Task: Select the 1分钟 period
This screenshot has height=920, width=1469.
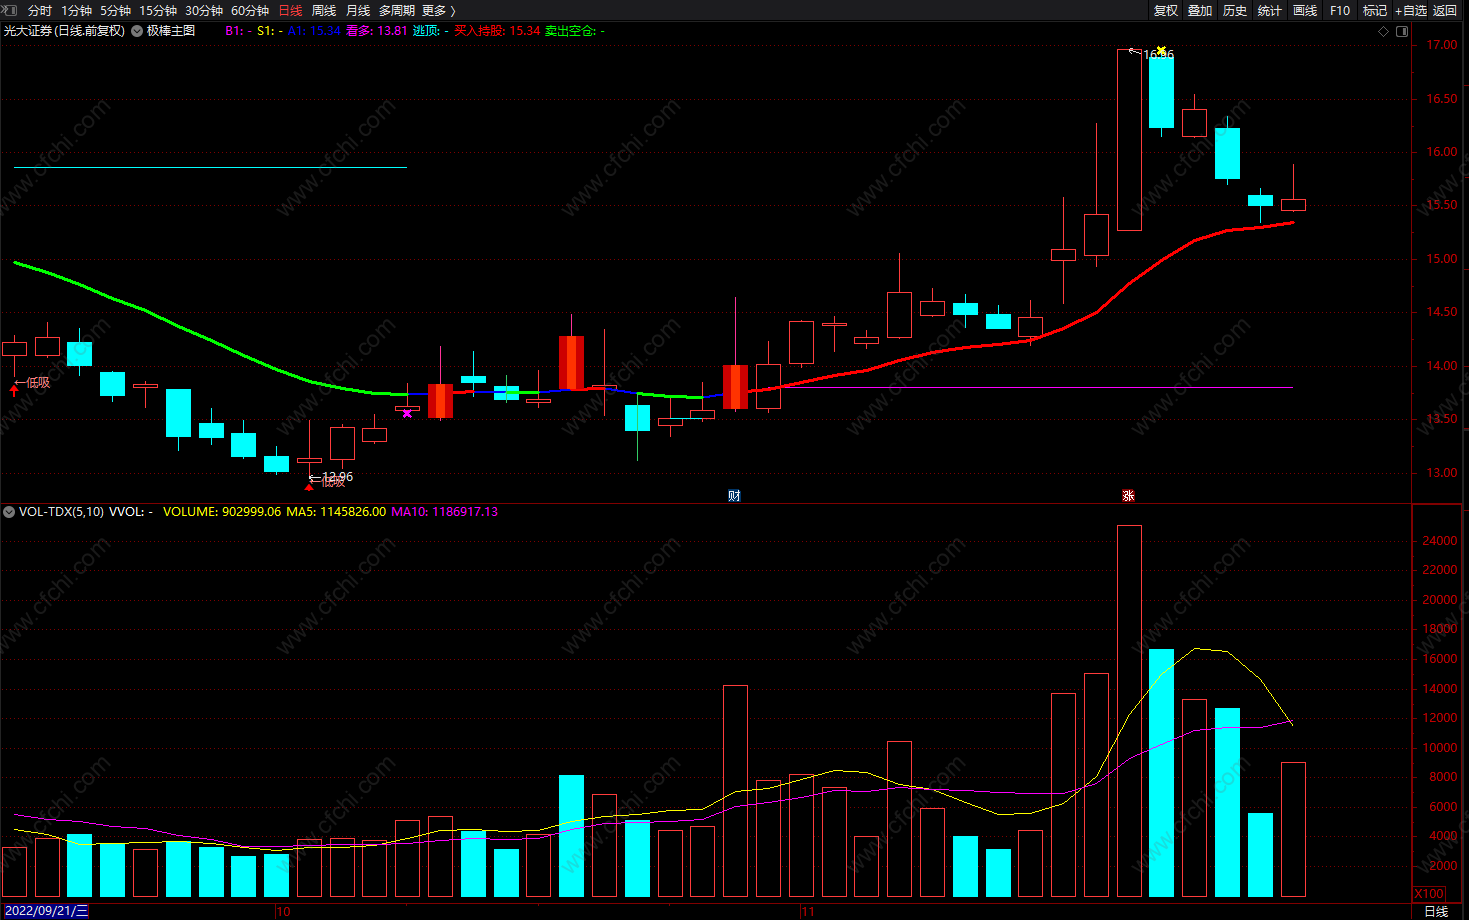Action: click(x=77, y=11)
